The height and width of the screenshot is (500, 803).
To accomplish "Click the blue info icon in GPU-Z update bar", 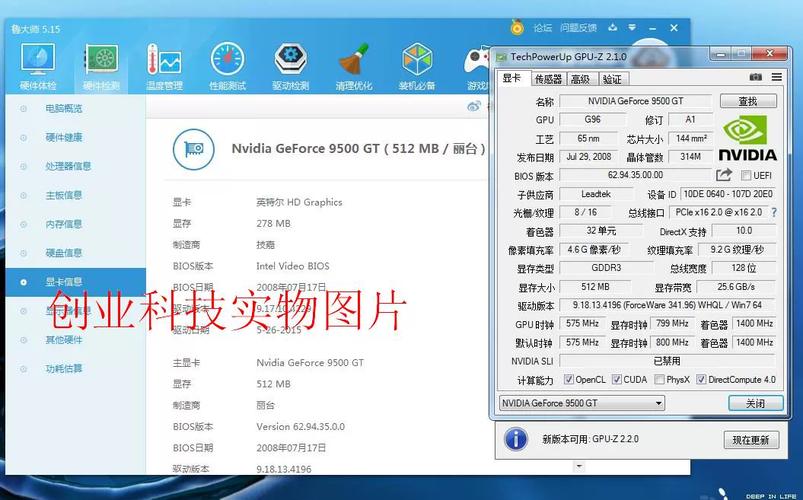I will coord(516,440).
